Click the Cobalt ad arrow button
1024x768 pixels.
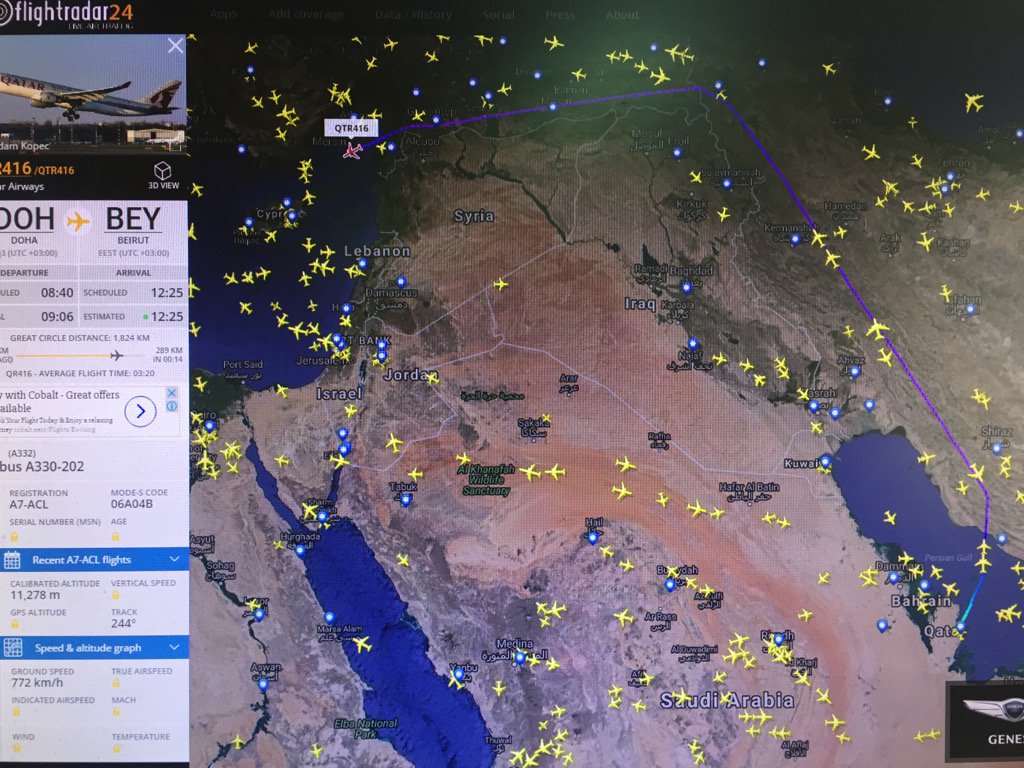(140, 411)
